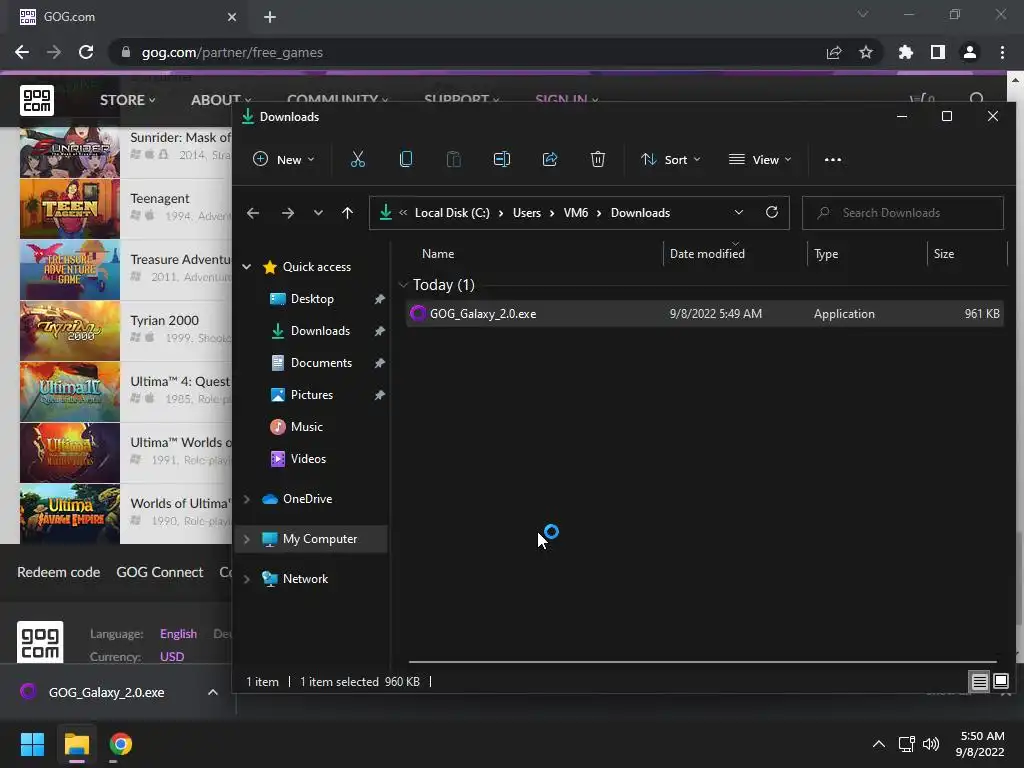Click File Explorer icon on taskbar
Image resolution: width=1024 pixels, height=768 pixels.
pos(76,744)
